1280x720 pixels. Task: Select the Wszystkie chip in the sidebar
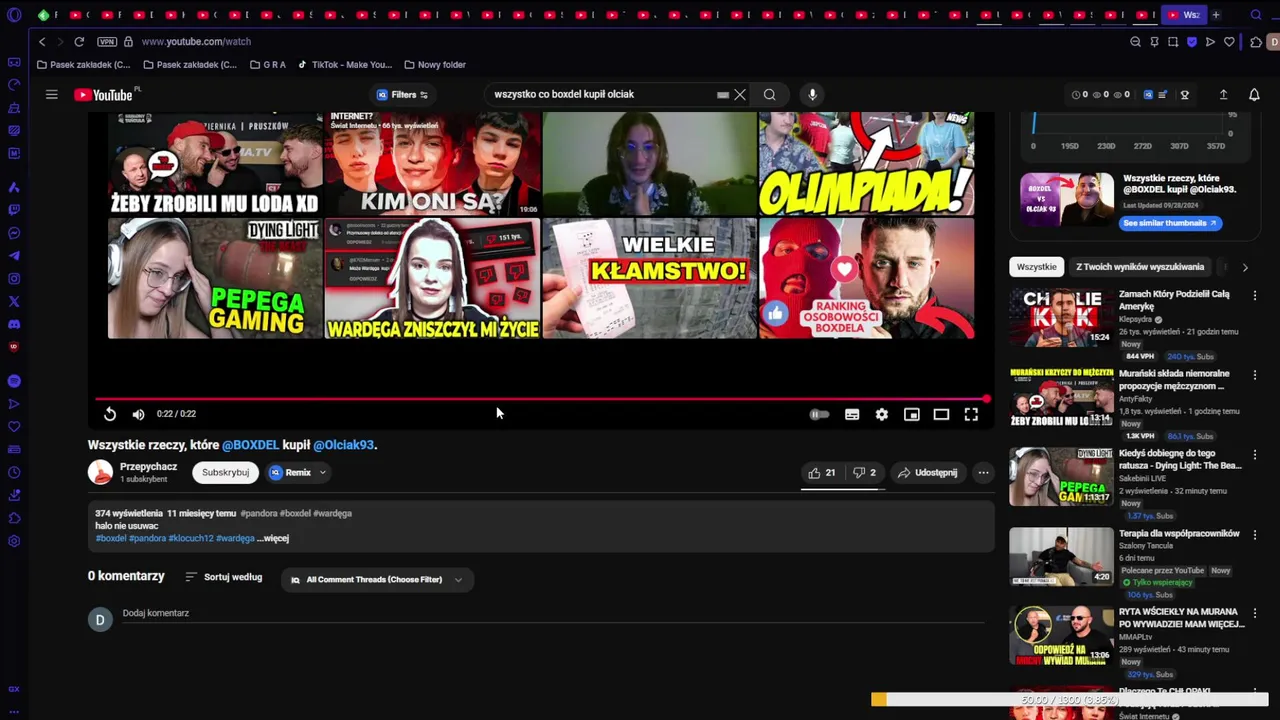(x=1036, y=267)
